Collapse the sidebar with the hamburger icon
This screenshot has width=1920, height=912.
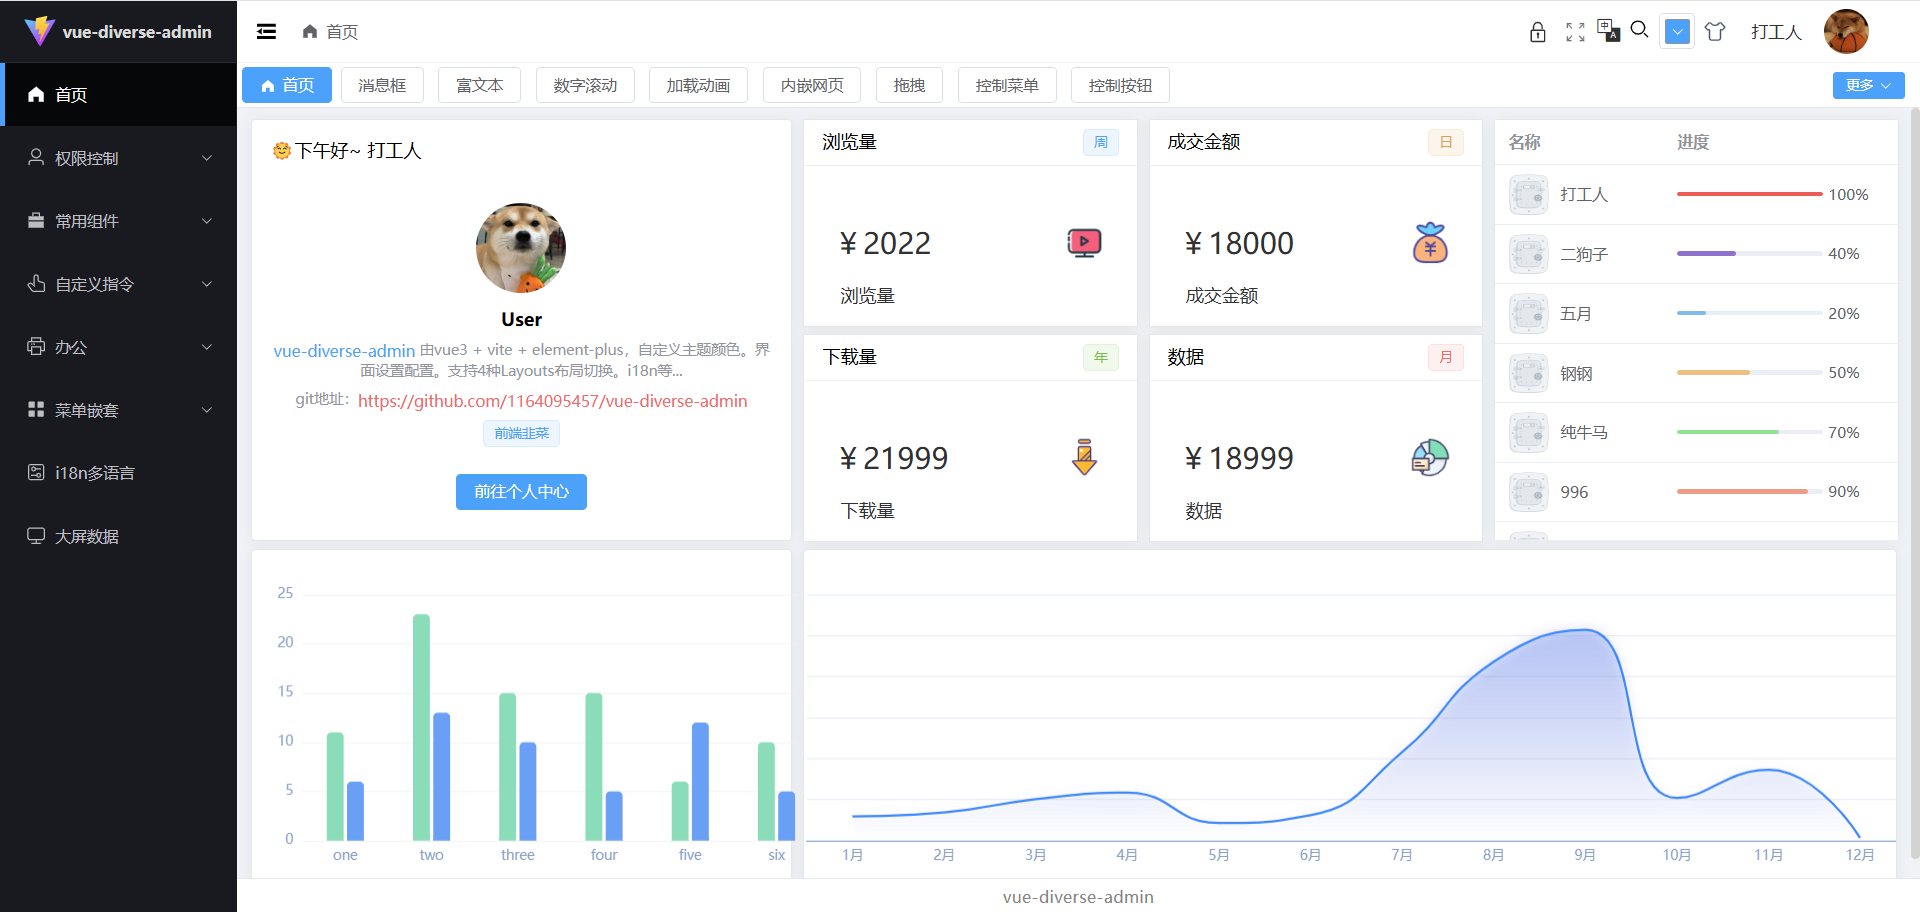[x=266, y=31]
